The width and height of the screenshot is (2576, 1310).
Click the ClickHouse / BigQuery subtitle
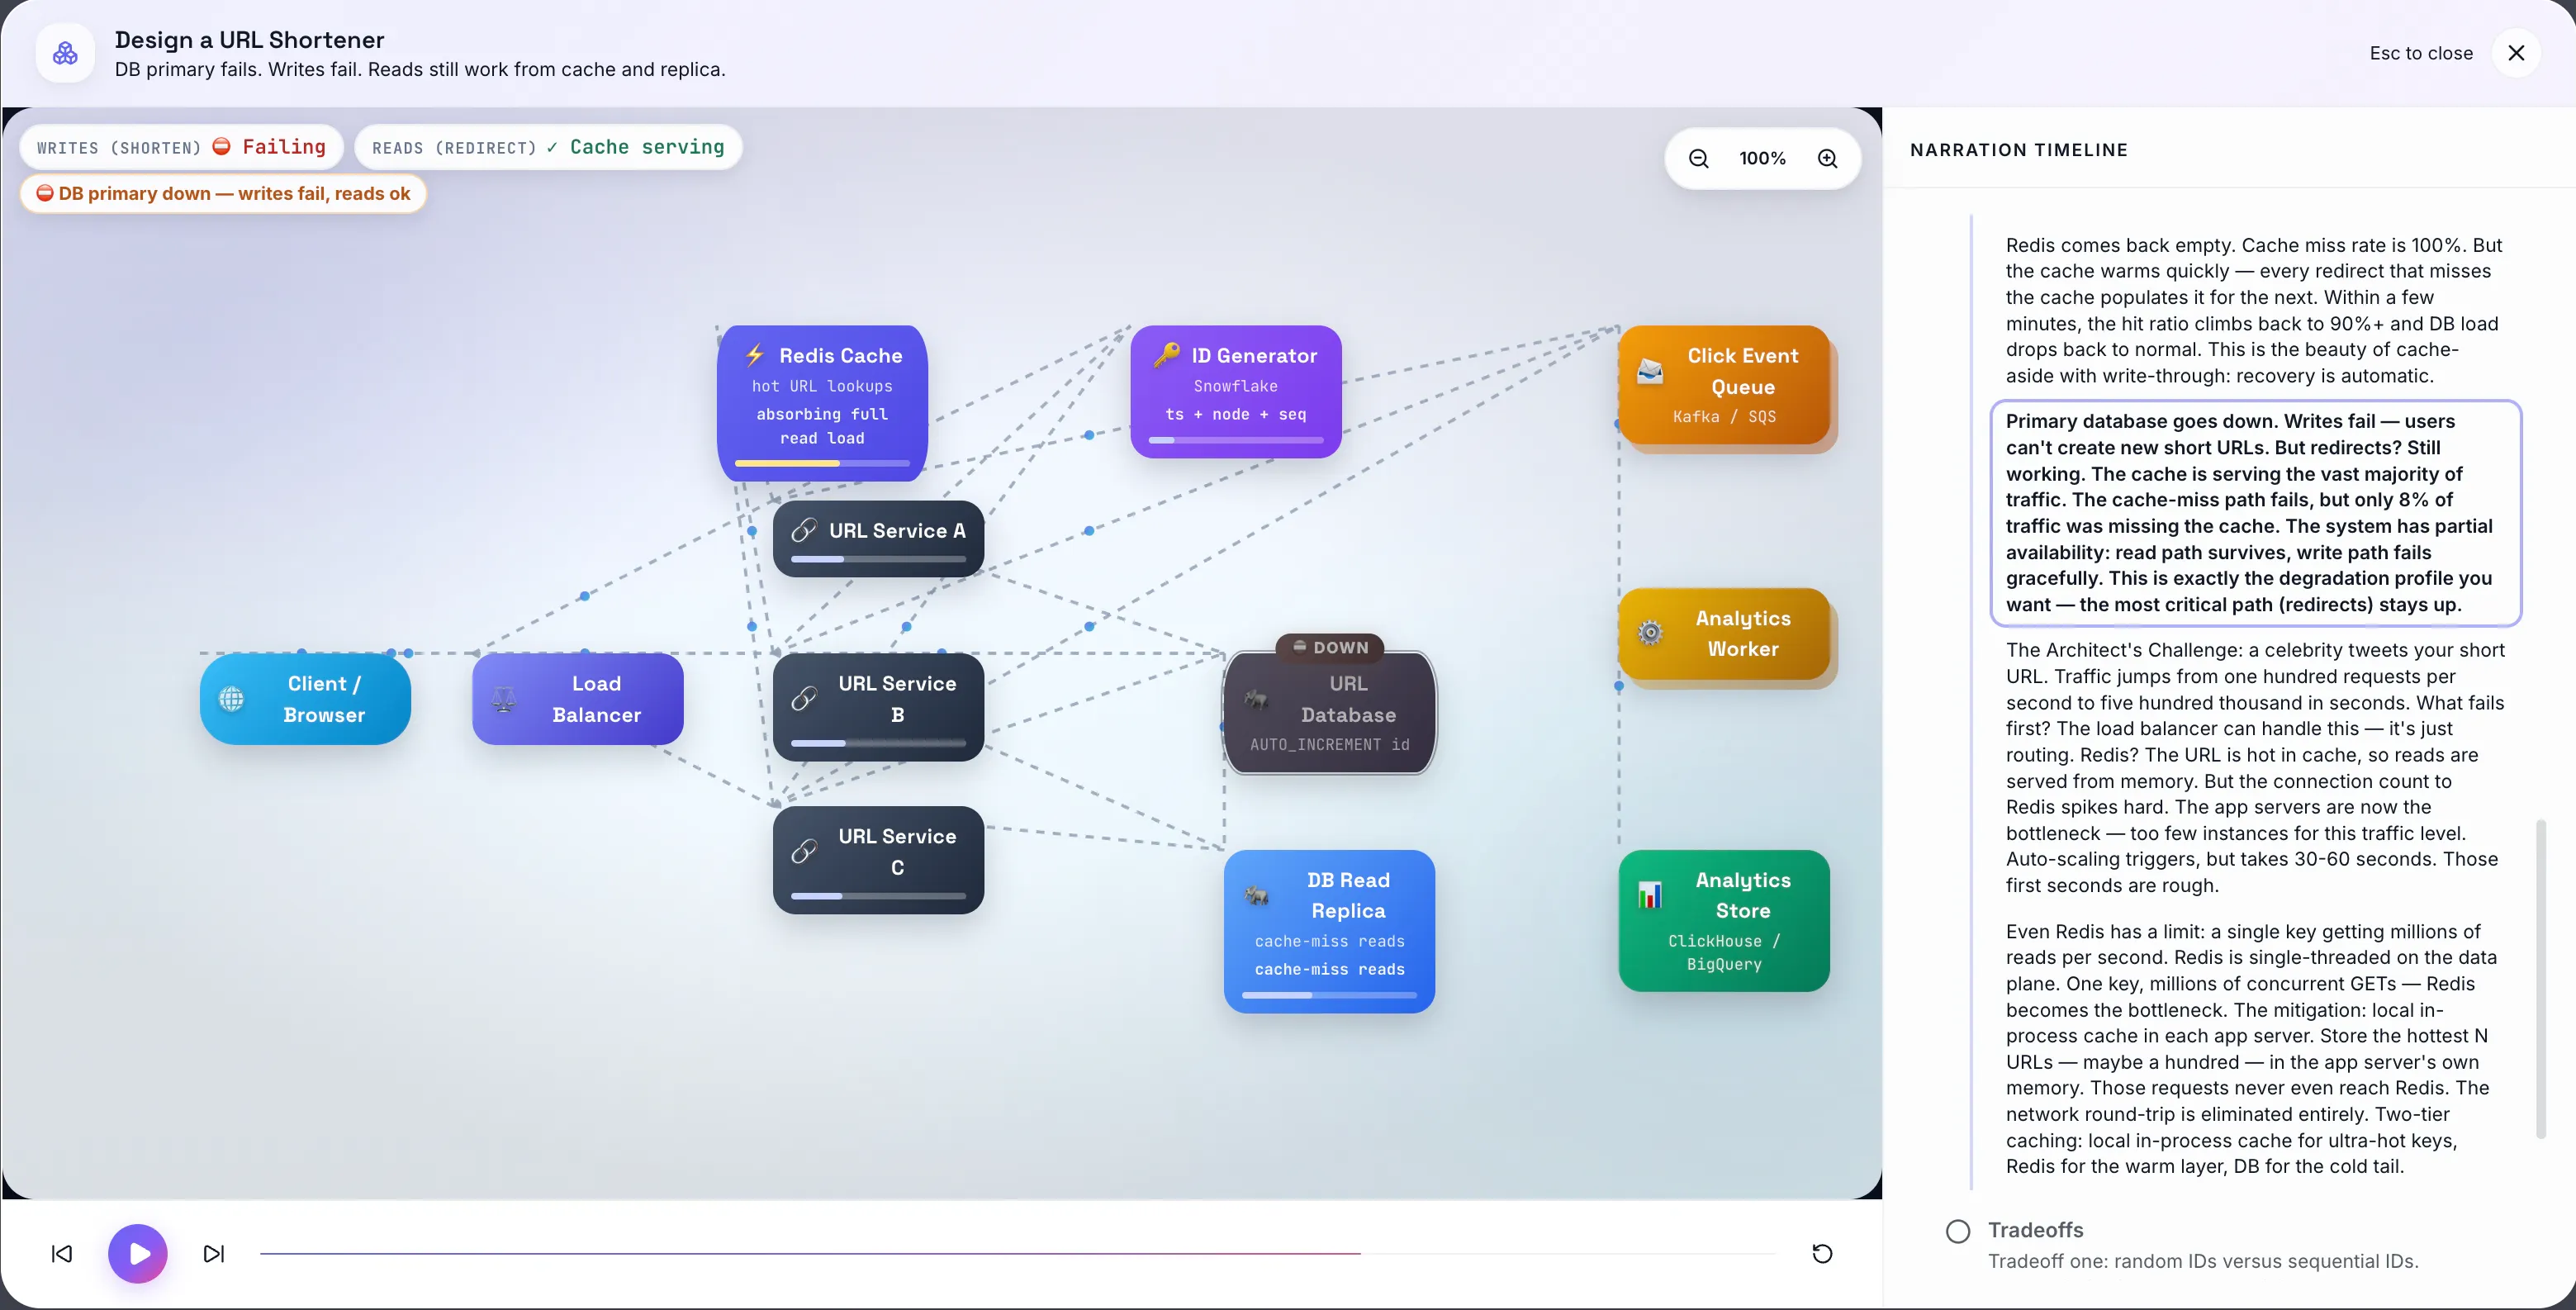pos(1724,952)
